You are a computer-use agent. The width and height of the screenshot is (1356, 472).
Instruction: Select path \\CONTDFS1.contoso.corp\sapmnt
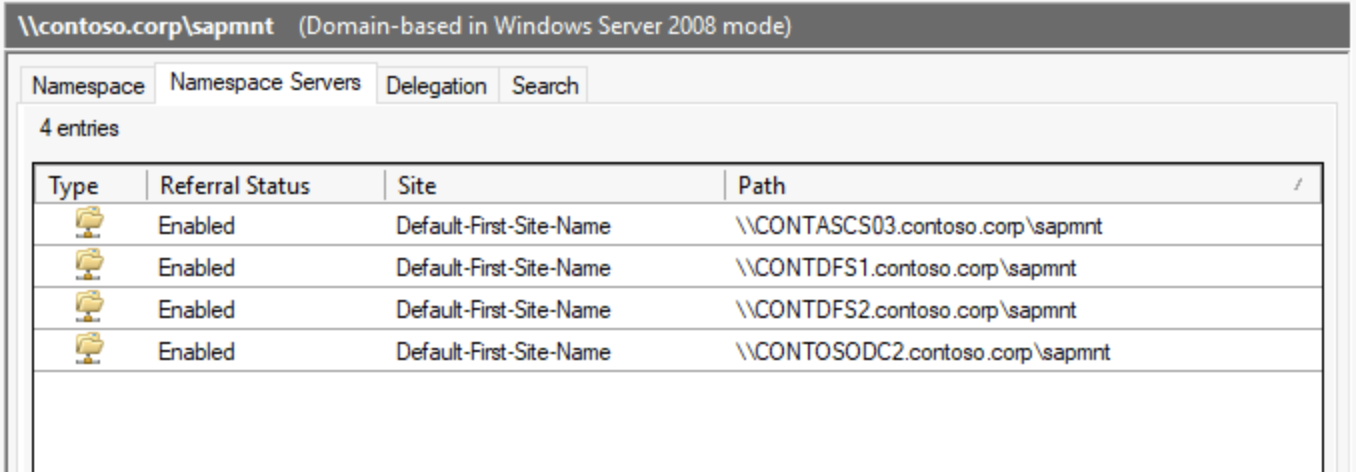pyautogui.click(x=905, y=269)
